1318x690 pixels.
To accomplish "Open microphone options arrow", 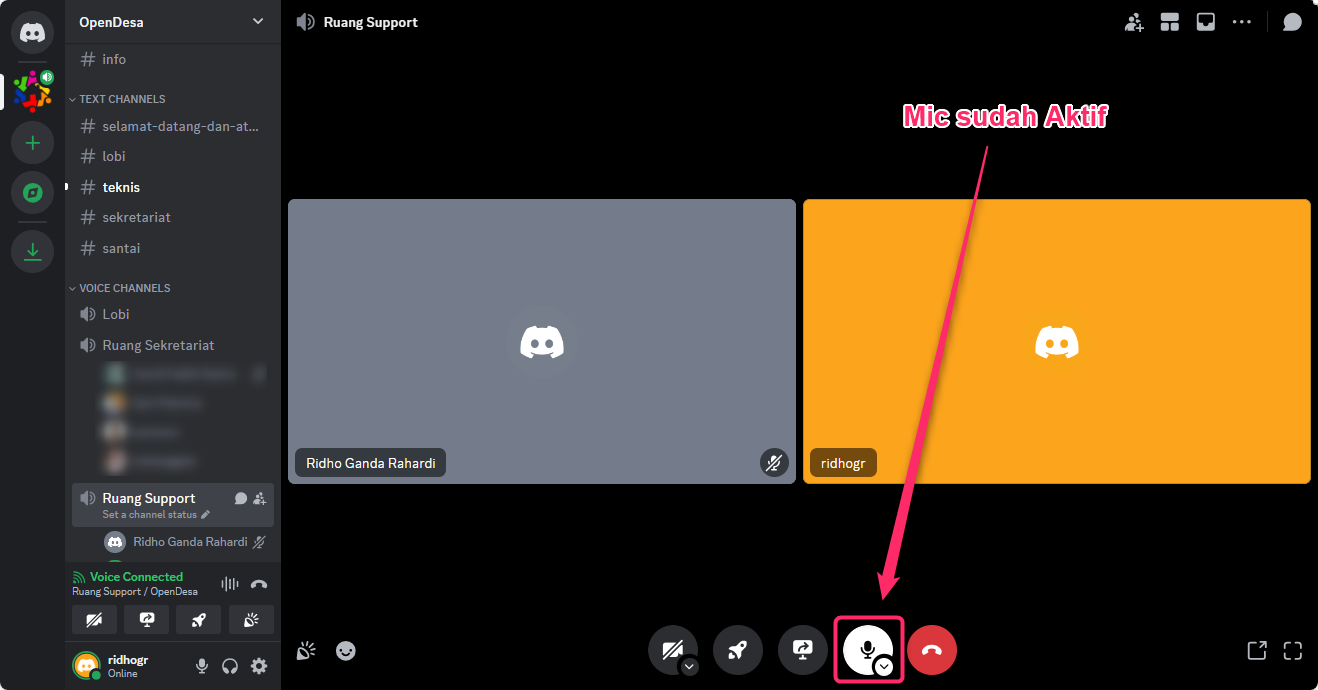I will coord(884,667).
